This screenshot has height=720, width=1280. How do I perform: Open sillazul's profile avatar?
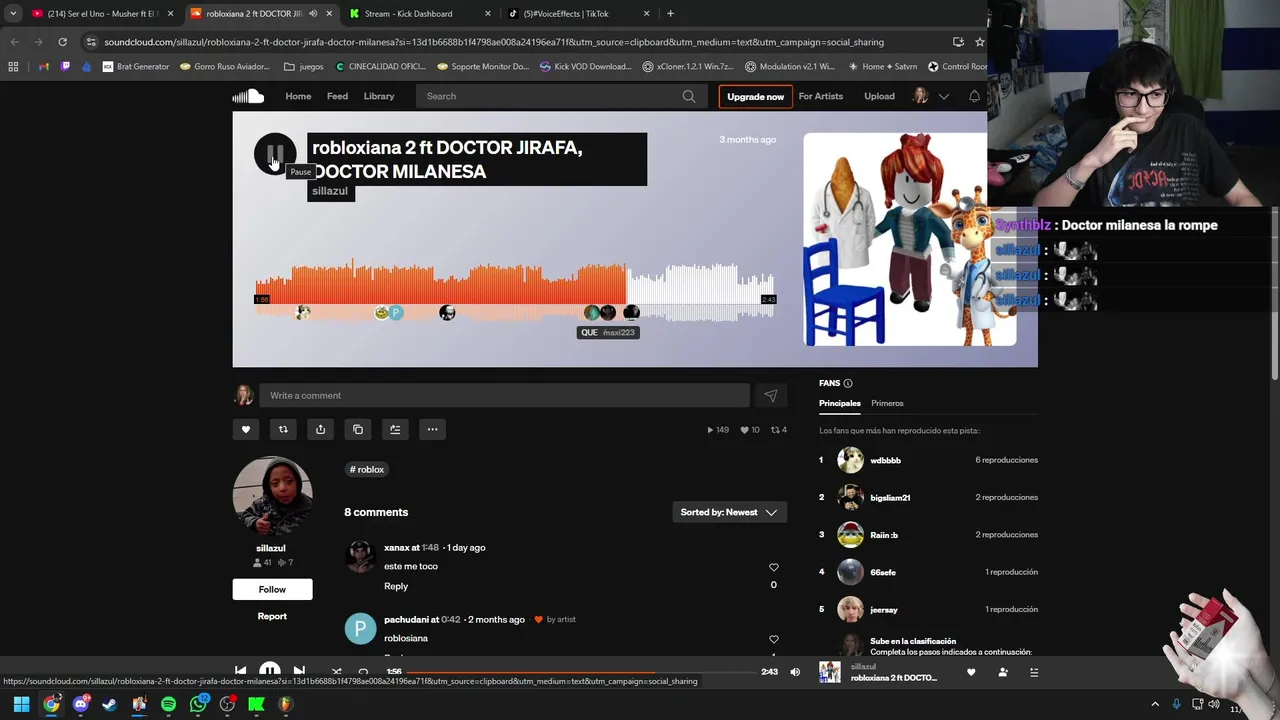point(272,497)
